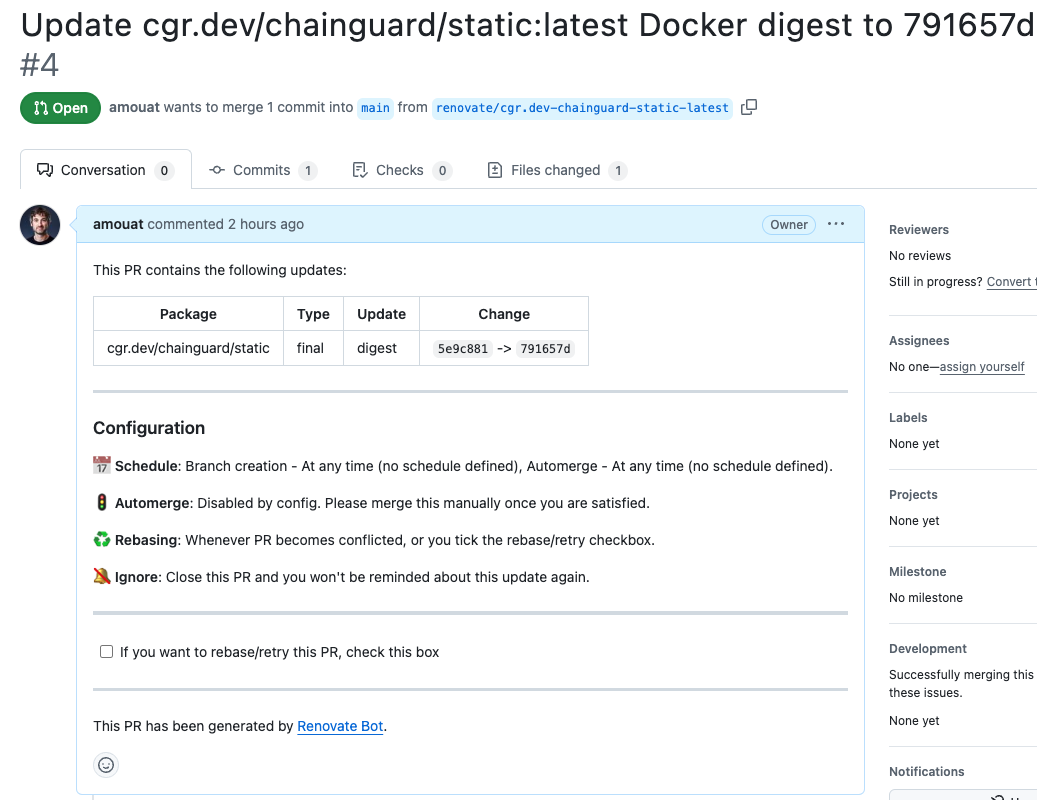This screenshot has width=1037, height=800.
Task: Open the comment options kebab menu
Action: coord(836,224)
